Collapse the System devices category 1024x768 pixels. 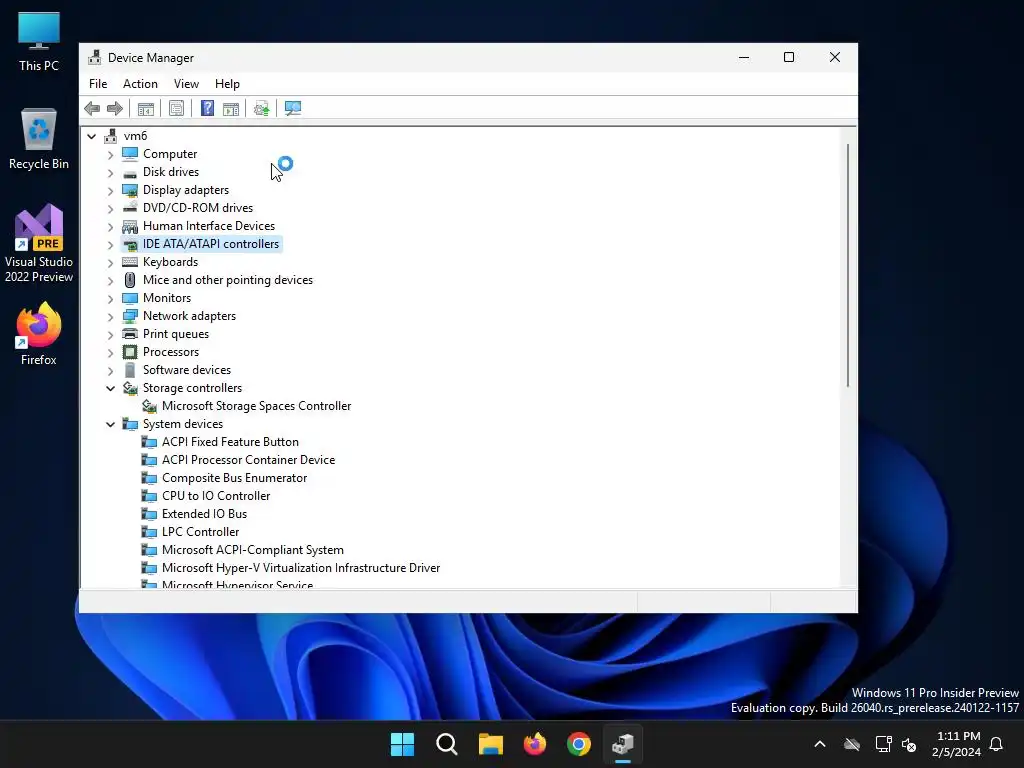[110, 424]
